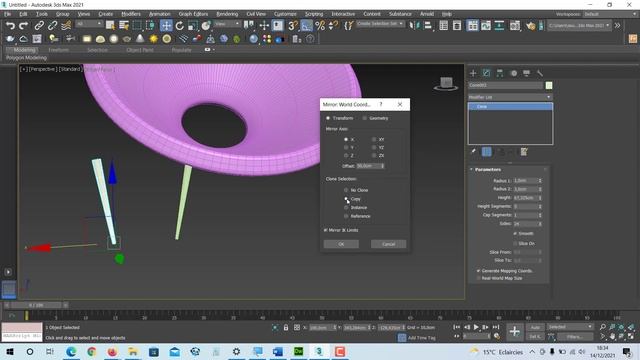Toggle the 3D Snaps icon

point(293,26)
